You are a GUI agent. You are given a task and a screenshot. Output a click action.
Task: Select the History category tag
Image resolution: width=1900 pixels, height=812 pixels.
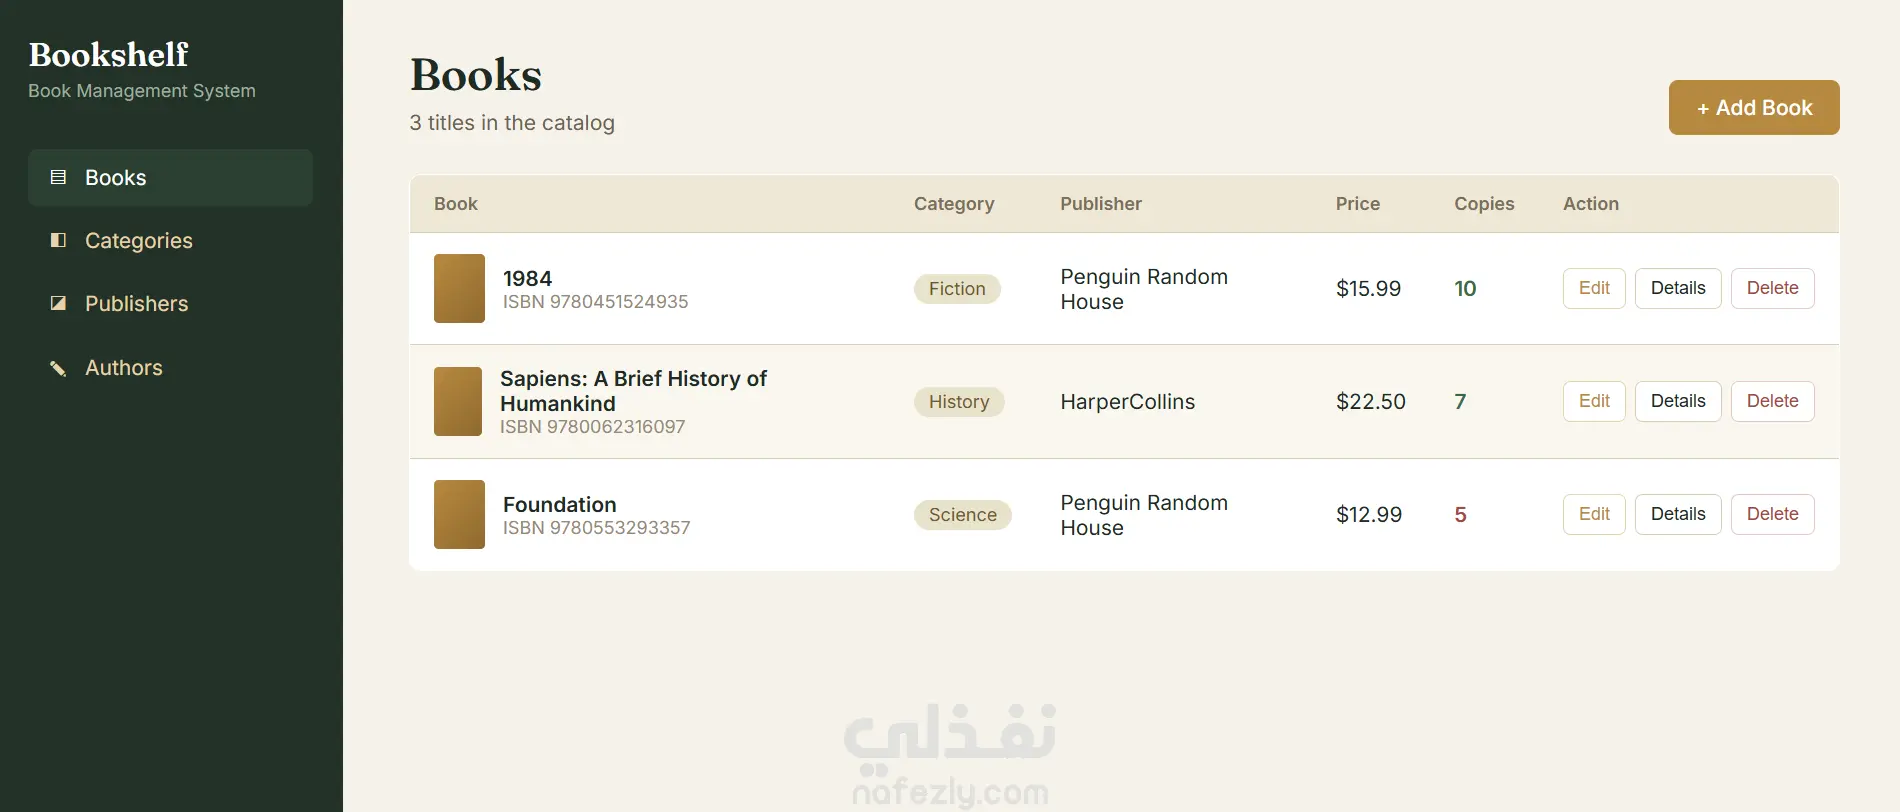click(x=959, y=402)
